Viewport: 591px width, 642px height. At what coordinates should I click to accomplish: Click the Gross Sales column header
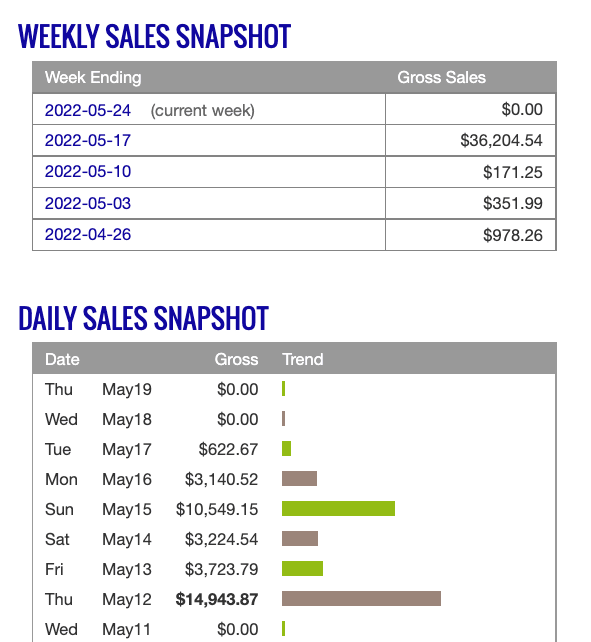pos(442,77)
